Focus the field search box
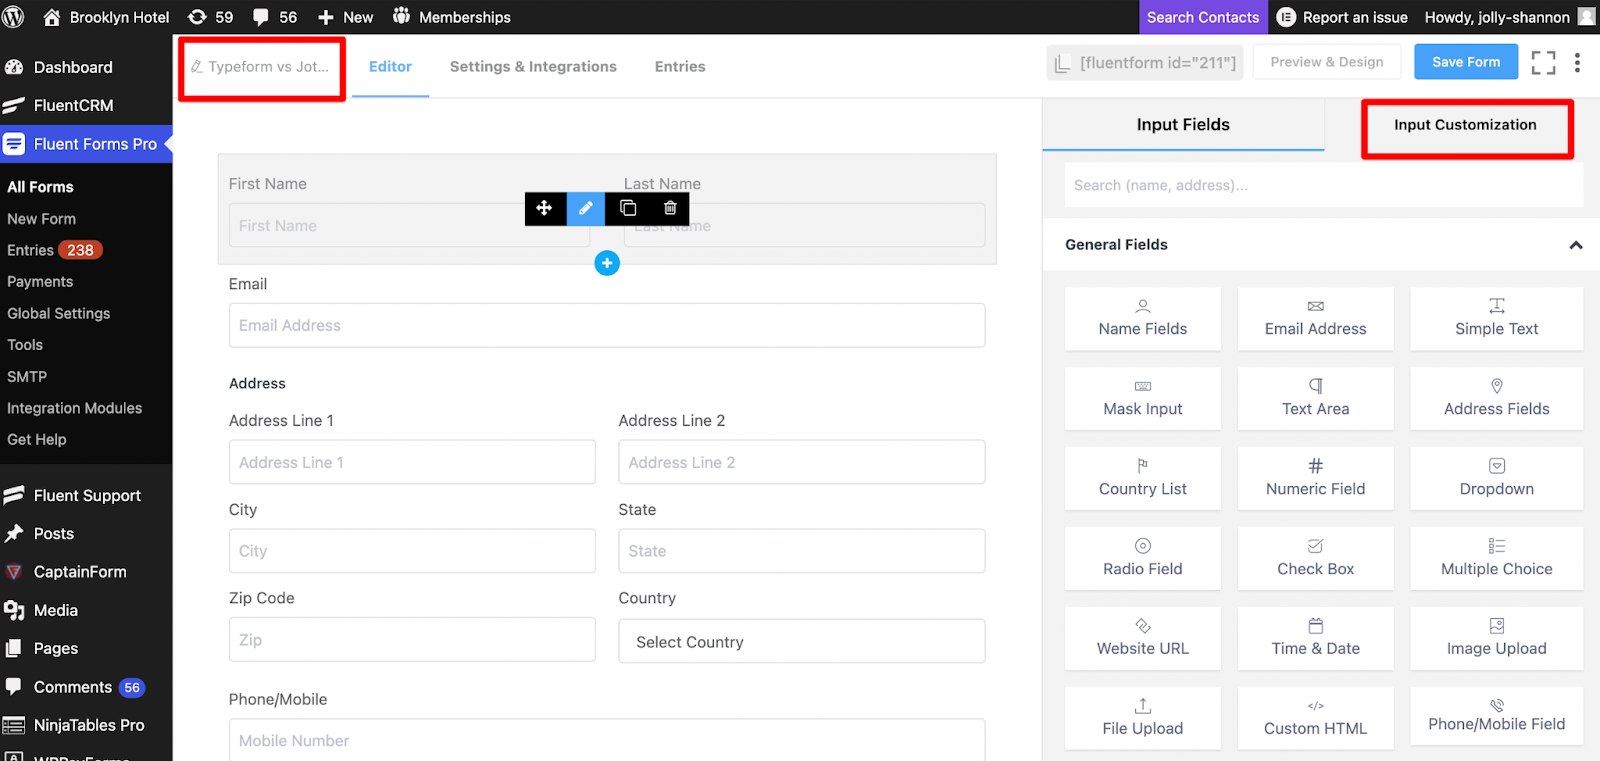The image size is (1600, 761). pos(1323,185)
